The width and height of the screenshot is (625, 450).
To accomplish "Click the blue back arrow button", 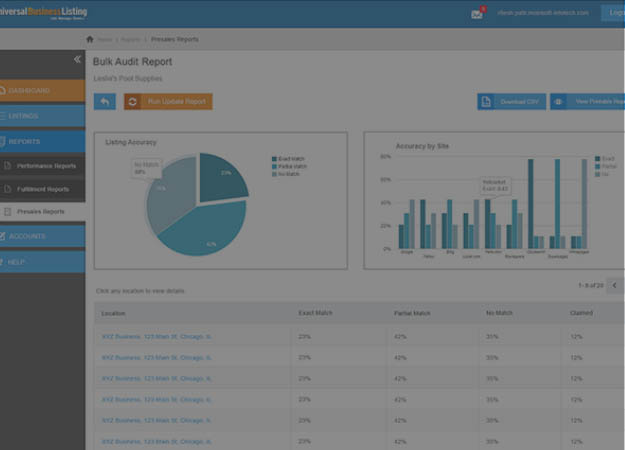I will [x=105, y=102].
